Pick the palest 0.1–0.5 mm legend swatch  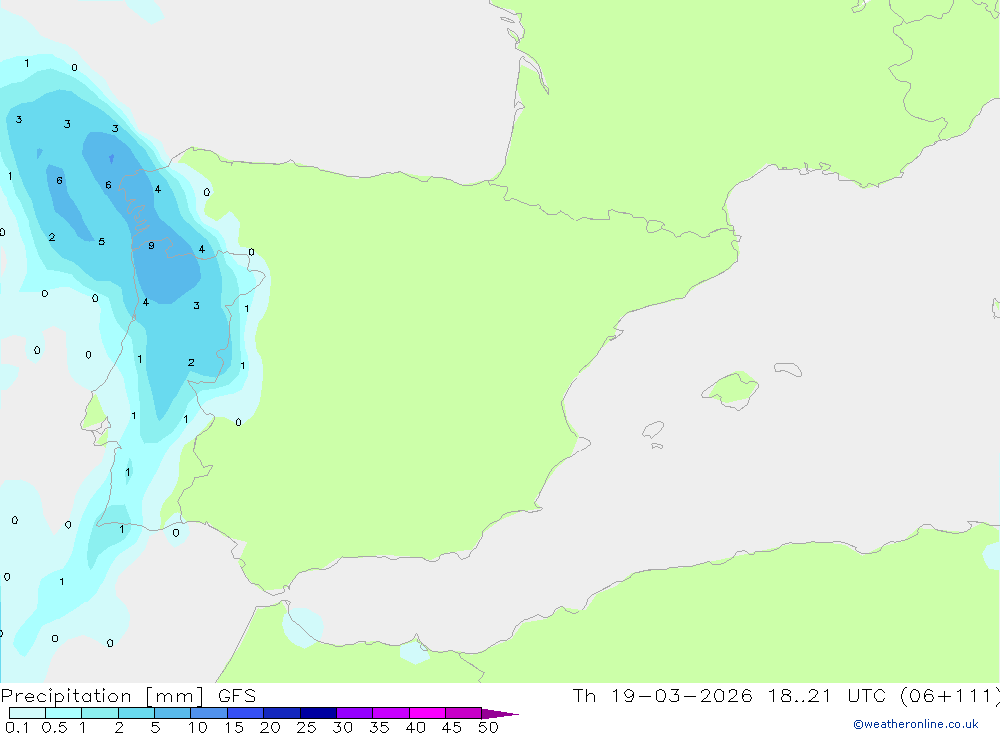click(27, 713)
